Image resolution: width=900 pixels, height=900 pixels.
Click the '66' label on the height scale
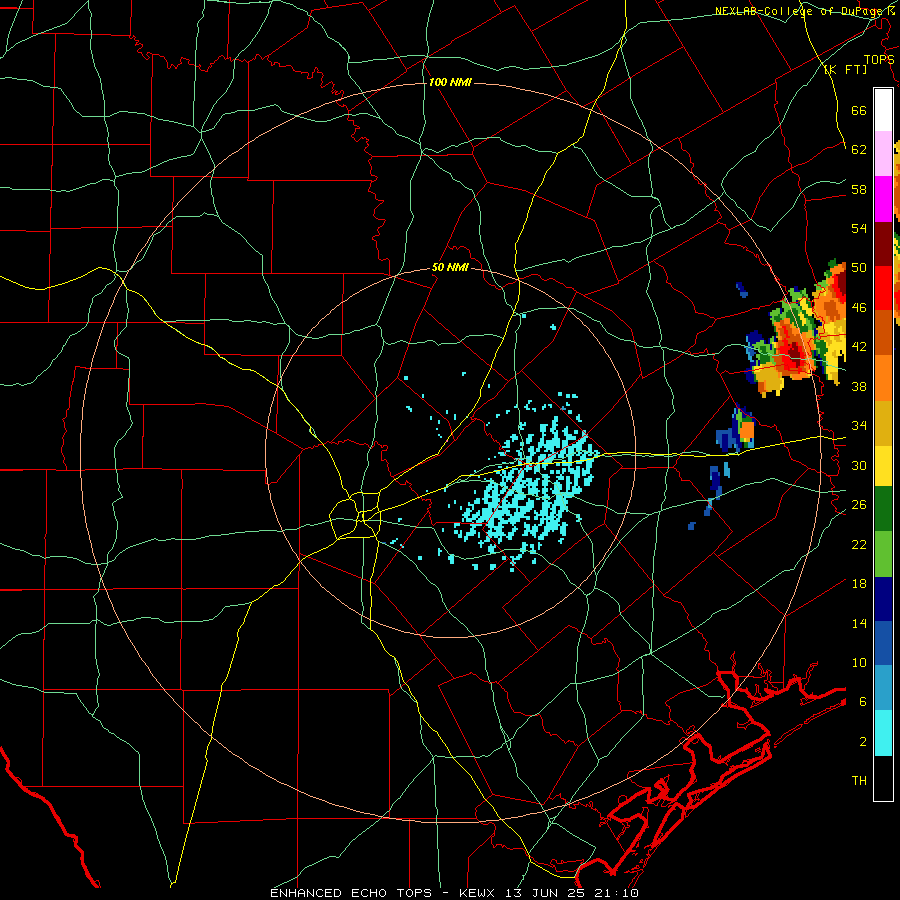pyautogui.click(x=859, y=110)
